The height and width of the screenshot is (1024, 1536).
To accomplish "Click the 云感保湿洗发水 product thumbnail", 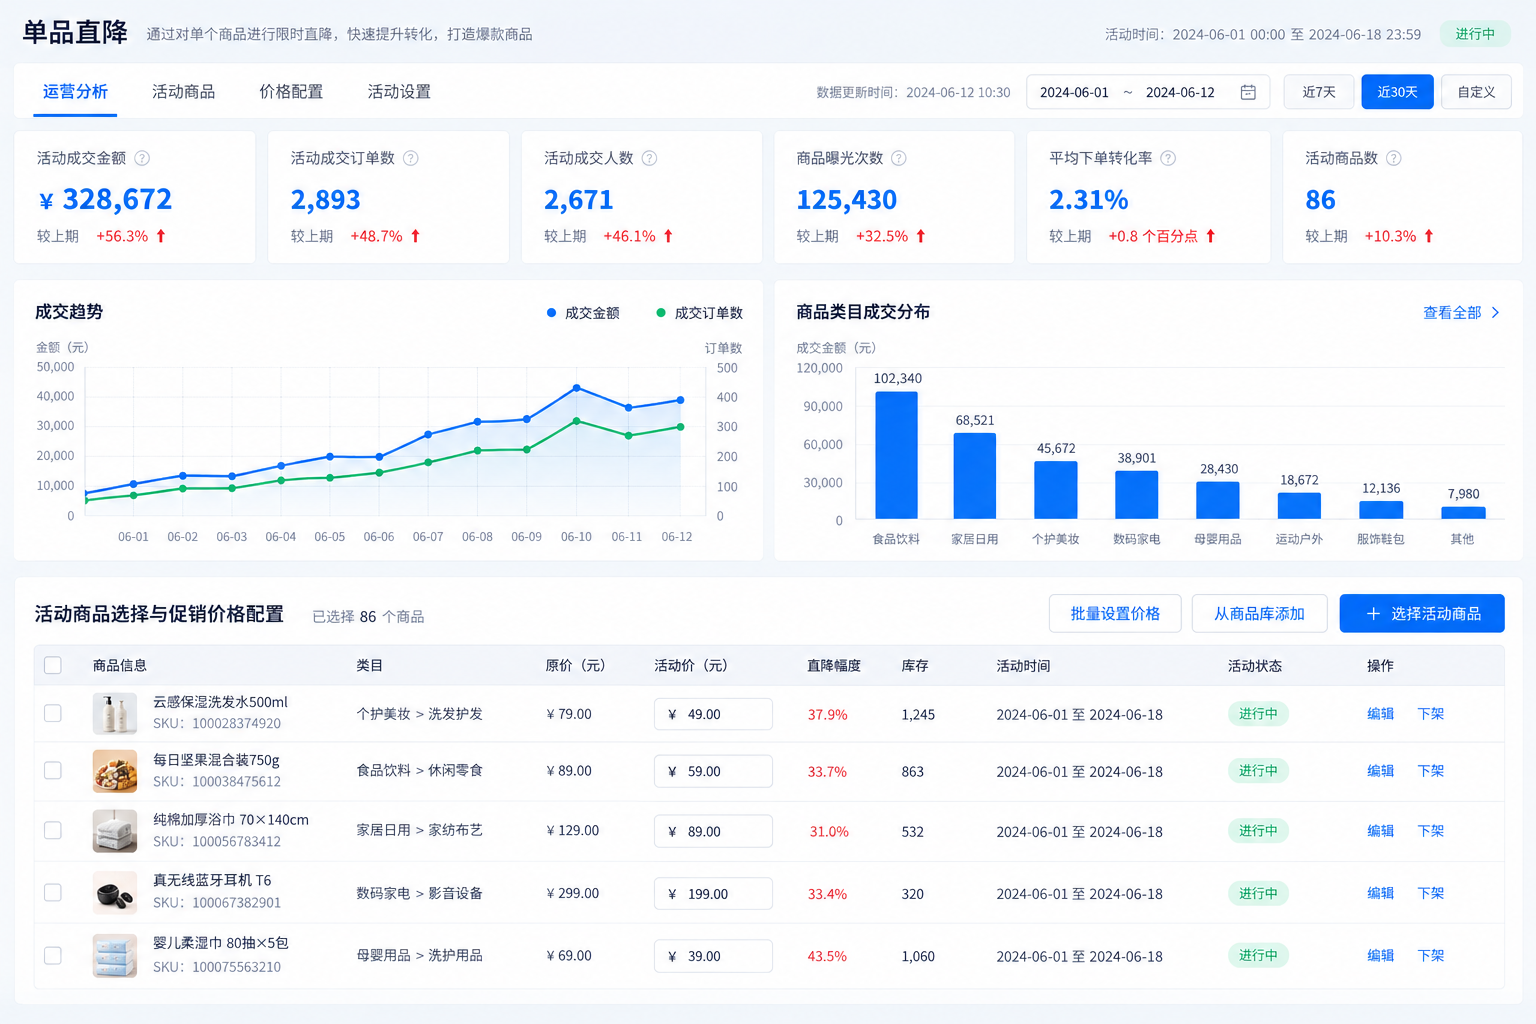I will click(x=115, y=713).
